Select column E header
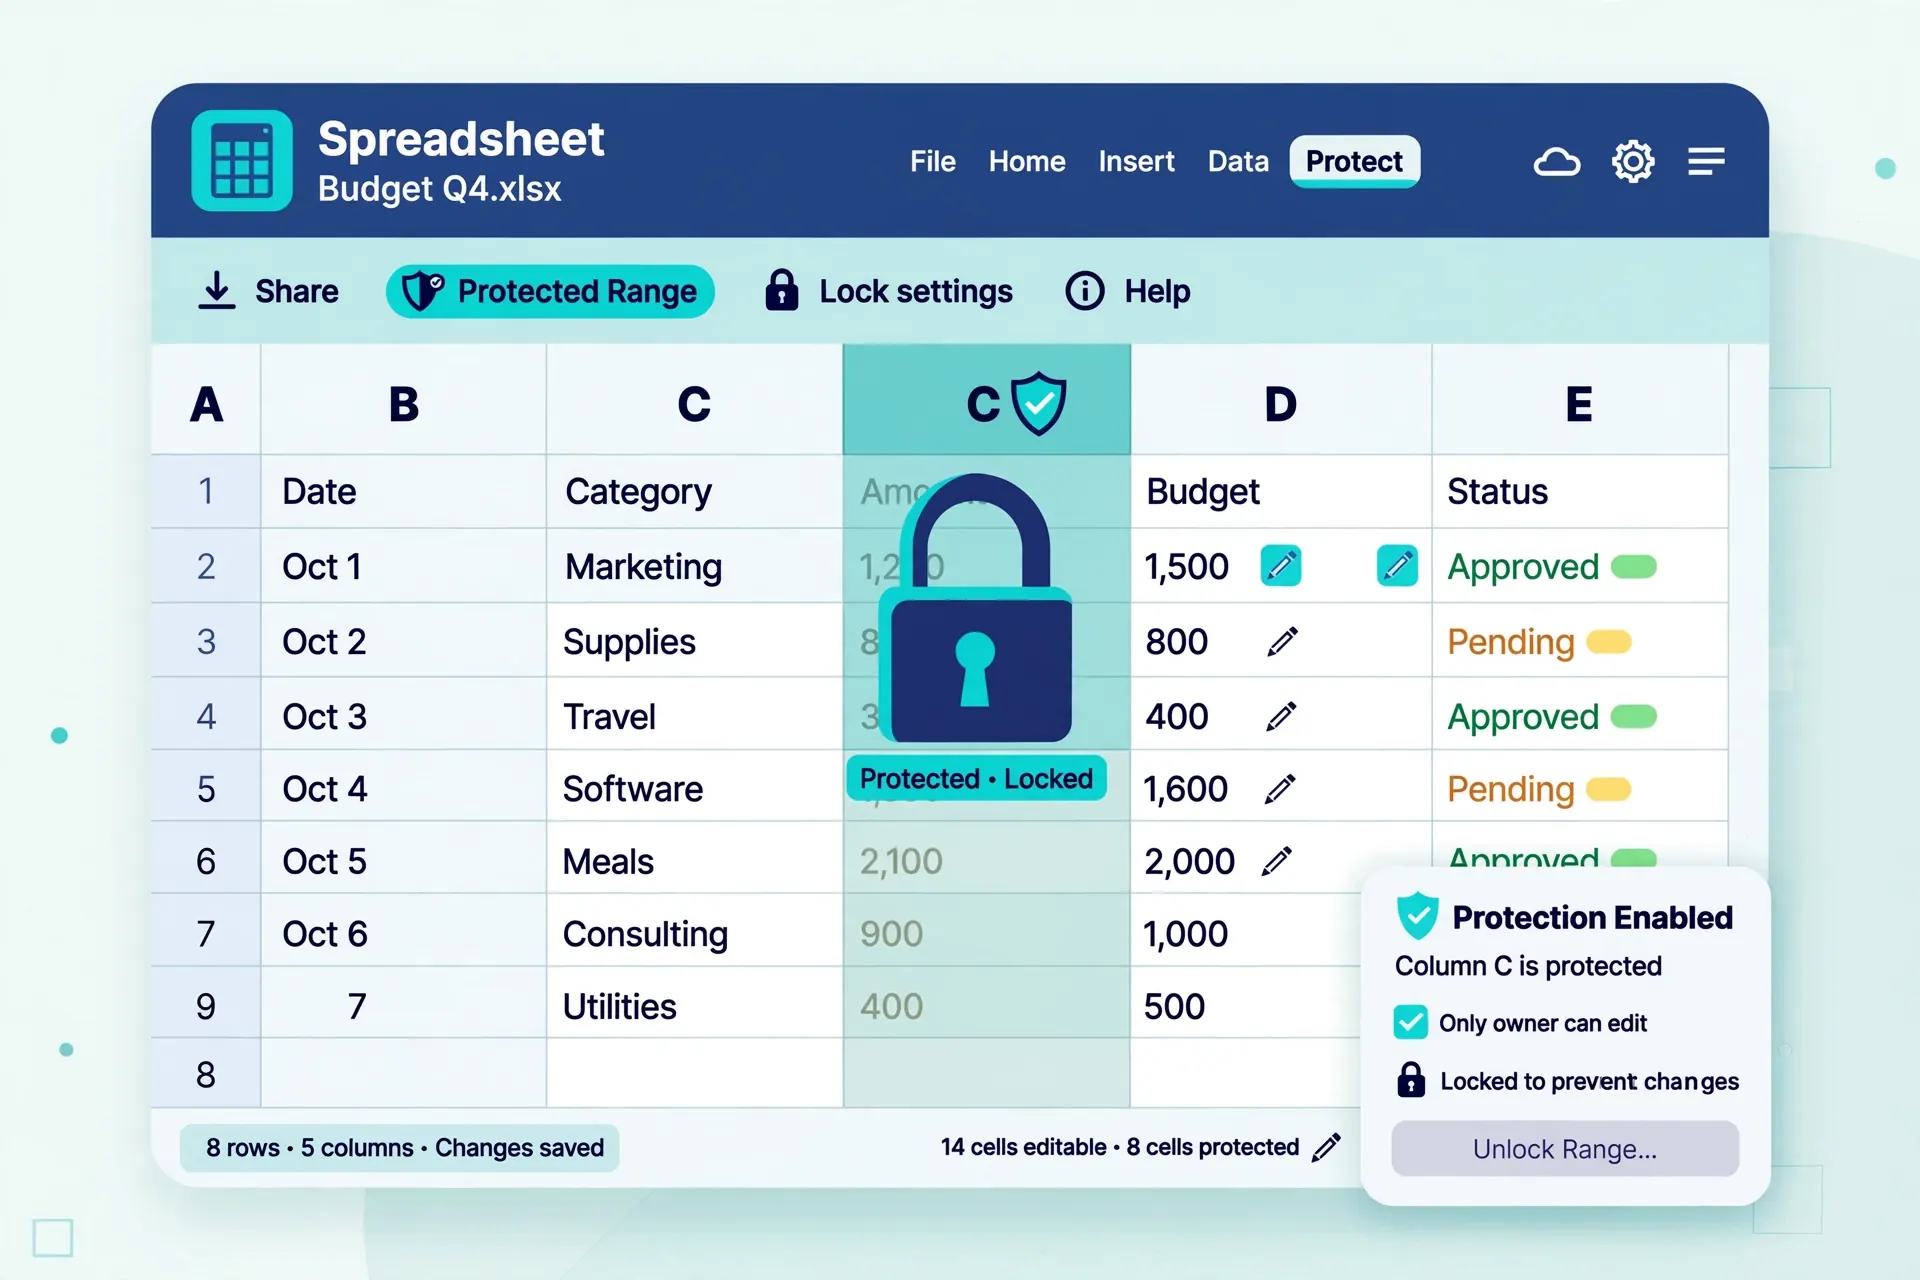This screenshot has height=1280, width=1920. [x=1580, y=401]
